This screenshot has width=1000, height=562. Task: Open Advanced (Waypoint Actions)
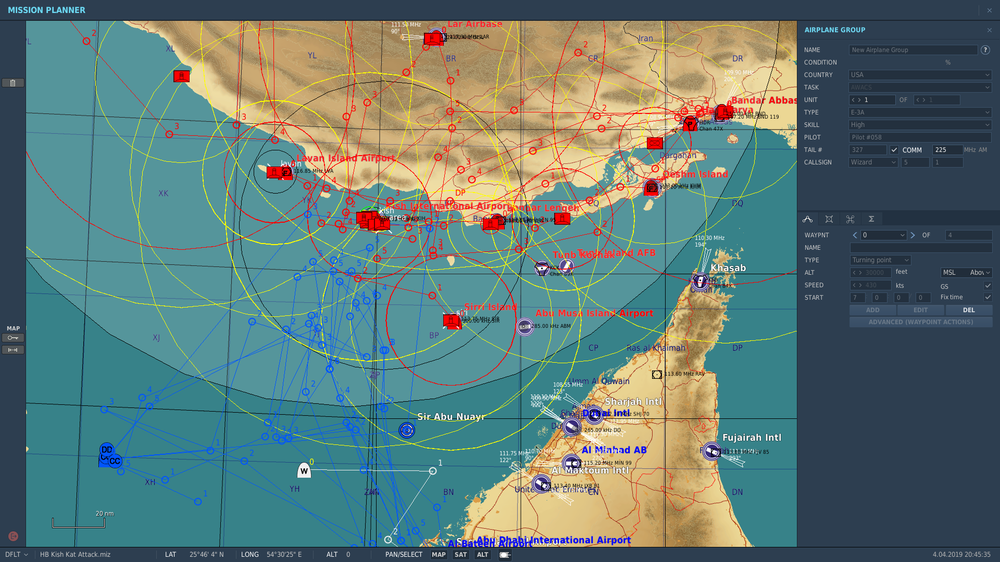(920, 322)
